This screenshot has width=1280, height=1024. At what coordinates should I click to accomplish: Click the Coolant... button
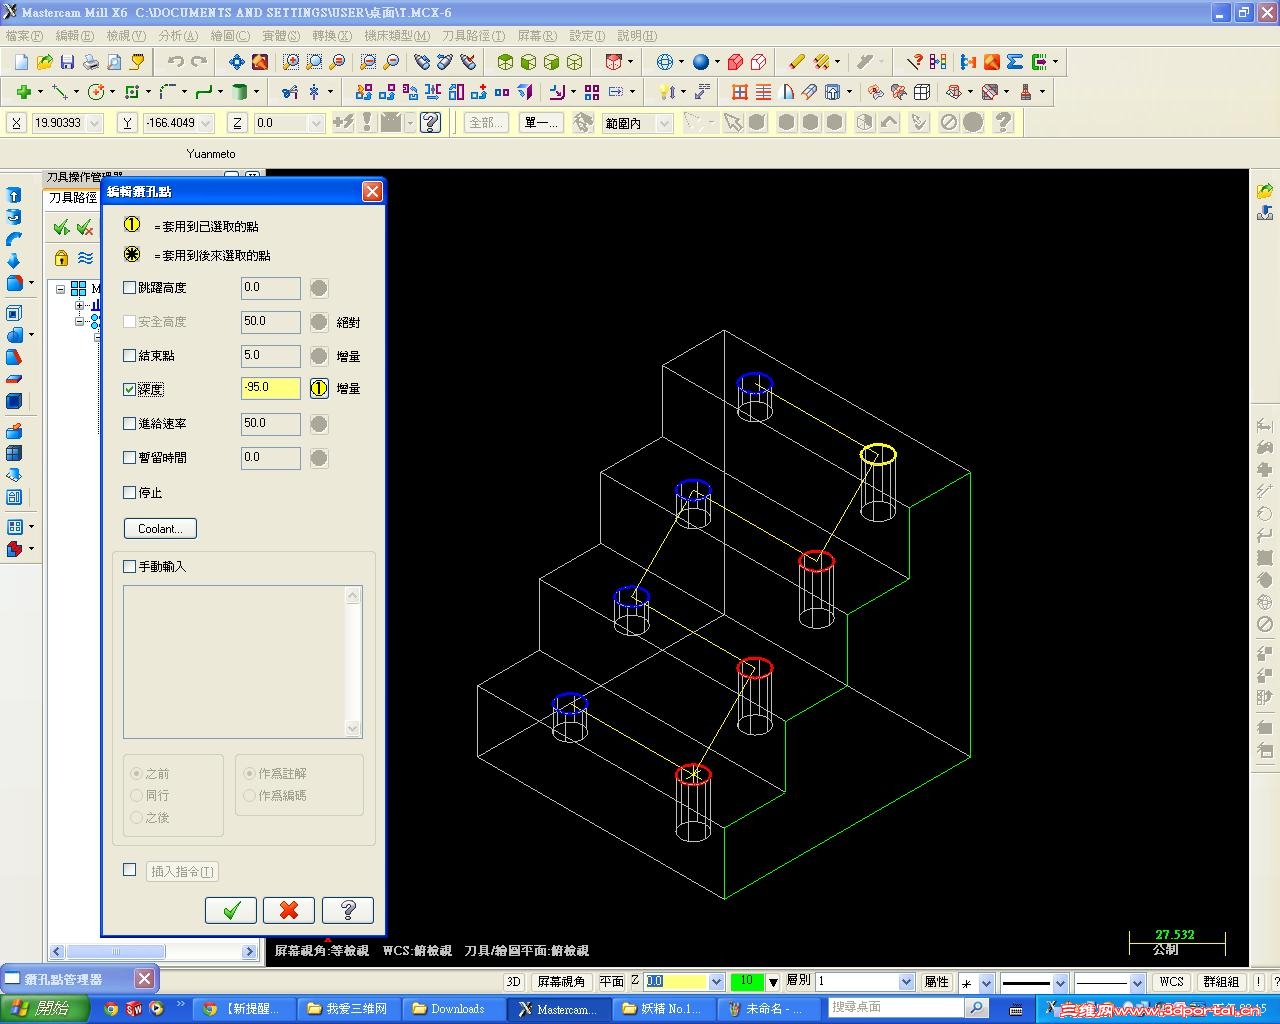point(160,529)
